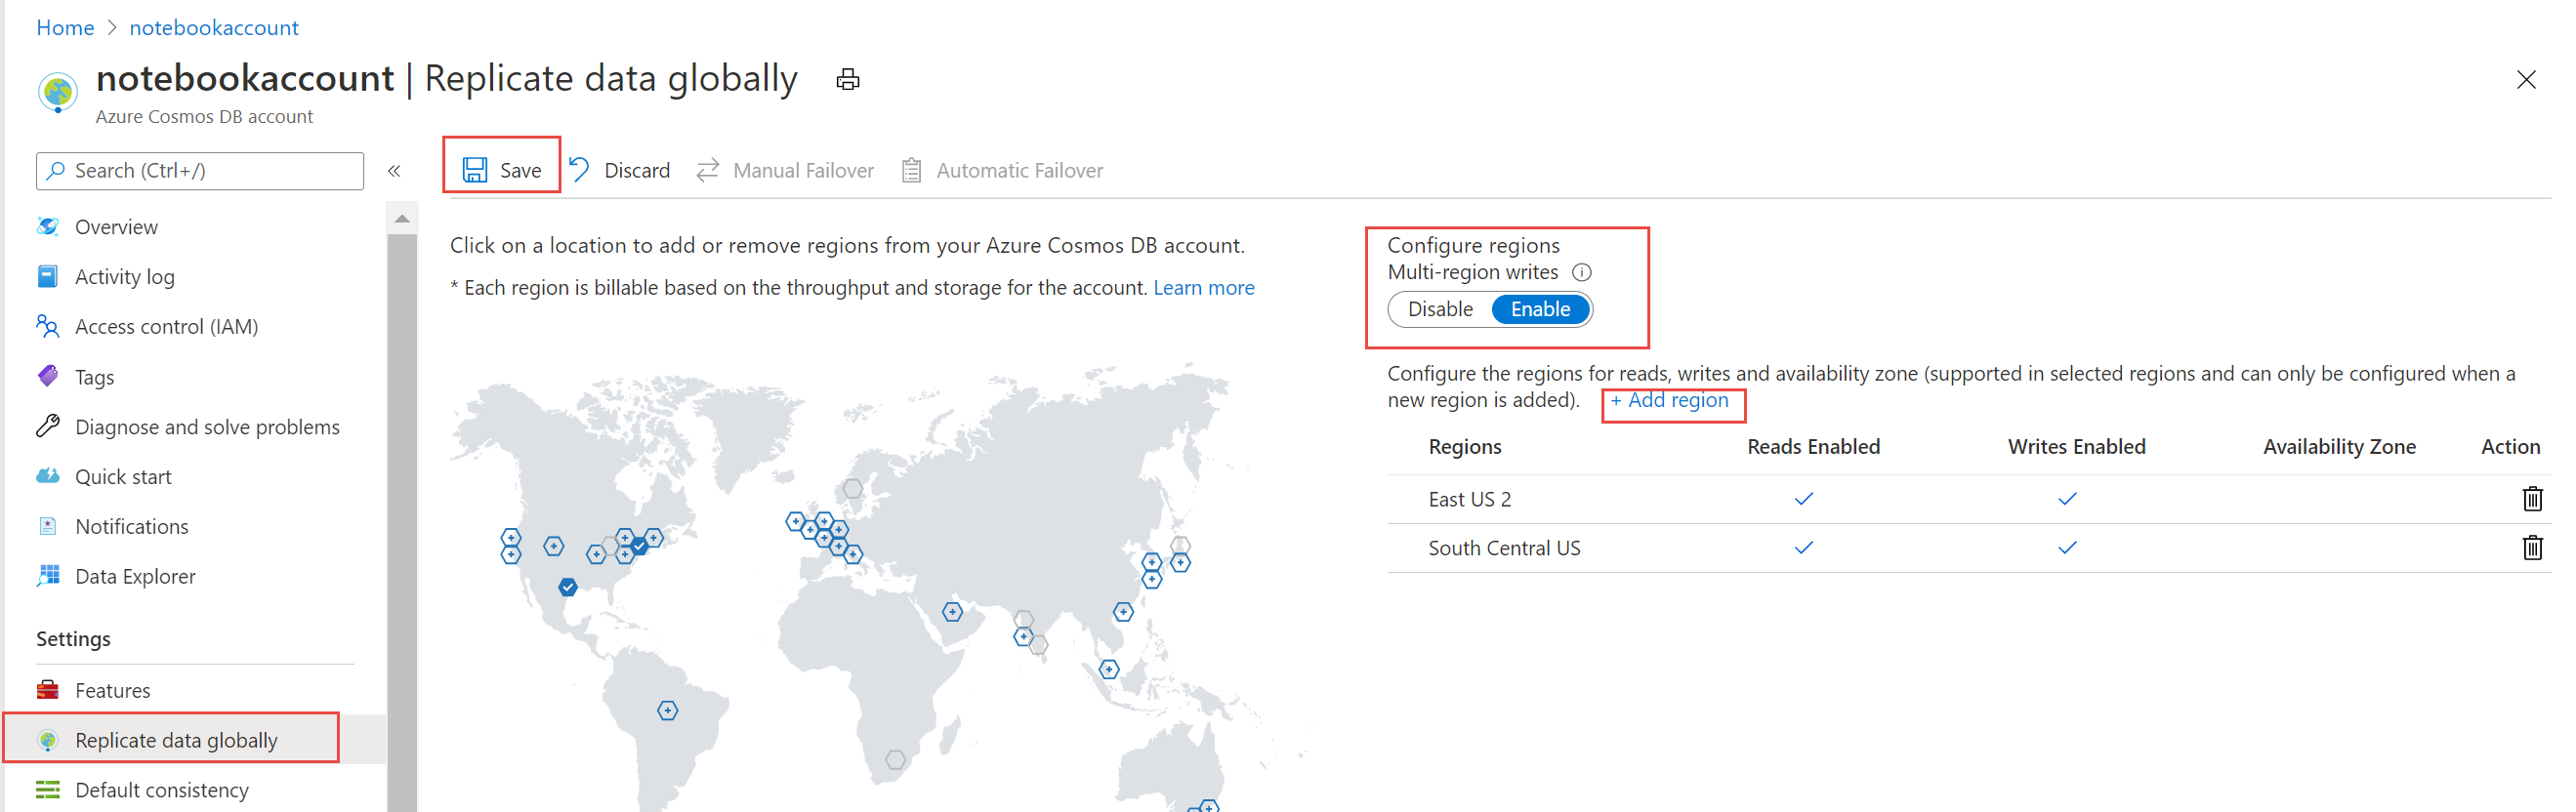Click the Save floppy disk icon
The width and height of the screenshot is (2576, 812).
coord(475,170)
